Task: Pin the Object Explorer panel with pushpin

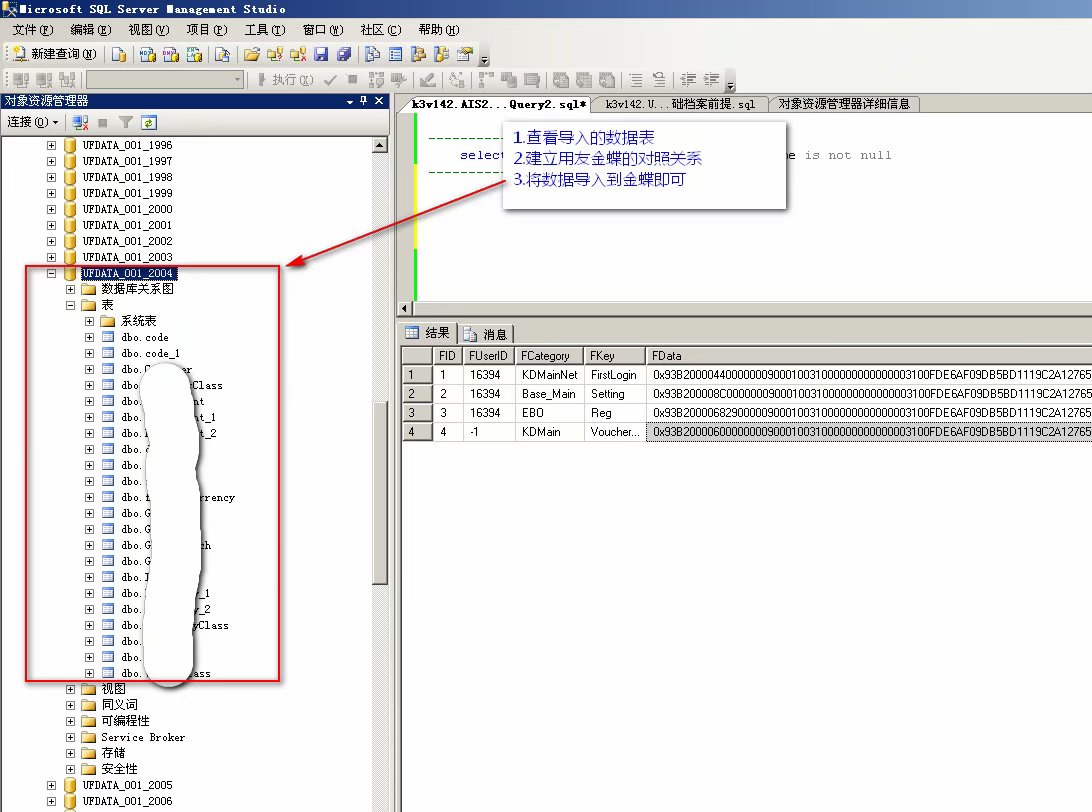Action: 363,101
